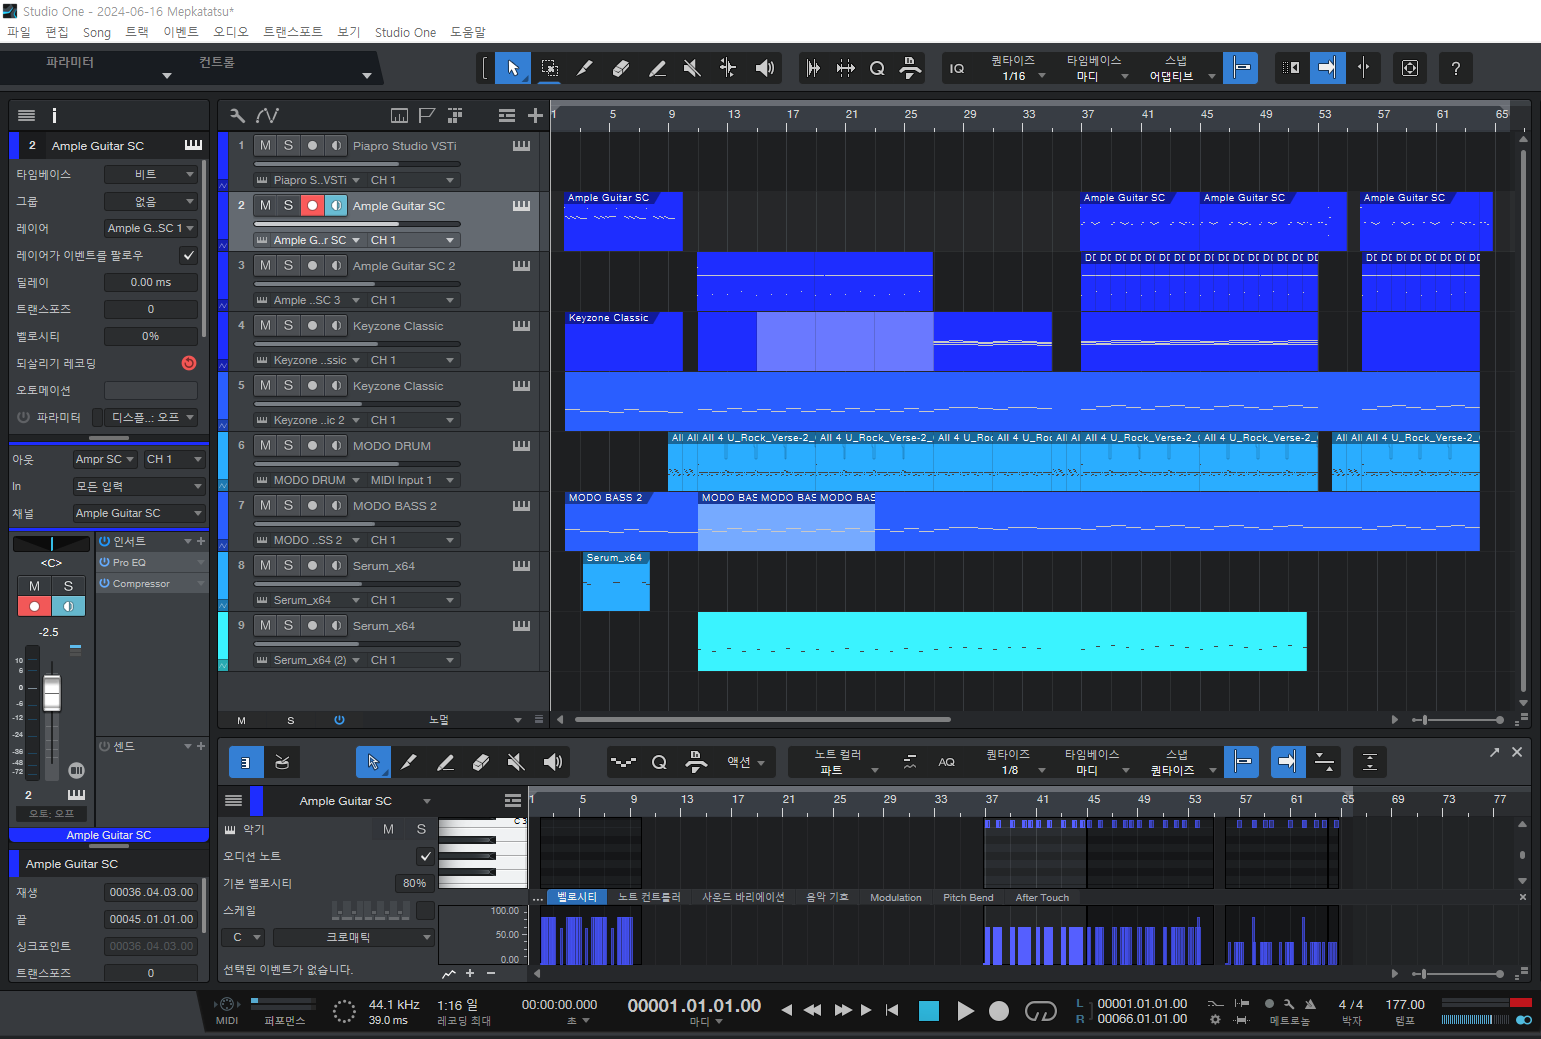Mute the MODO BASS 2 track

tap(265, 505)
